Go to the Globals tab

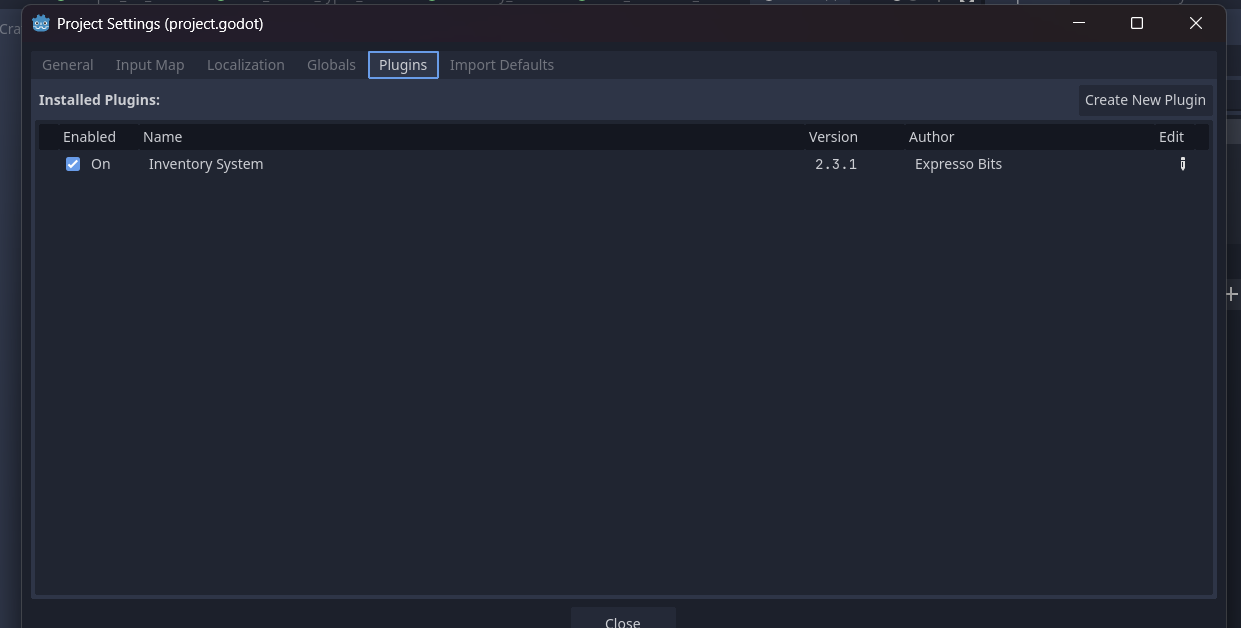[x=331, y=65]
